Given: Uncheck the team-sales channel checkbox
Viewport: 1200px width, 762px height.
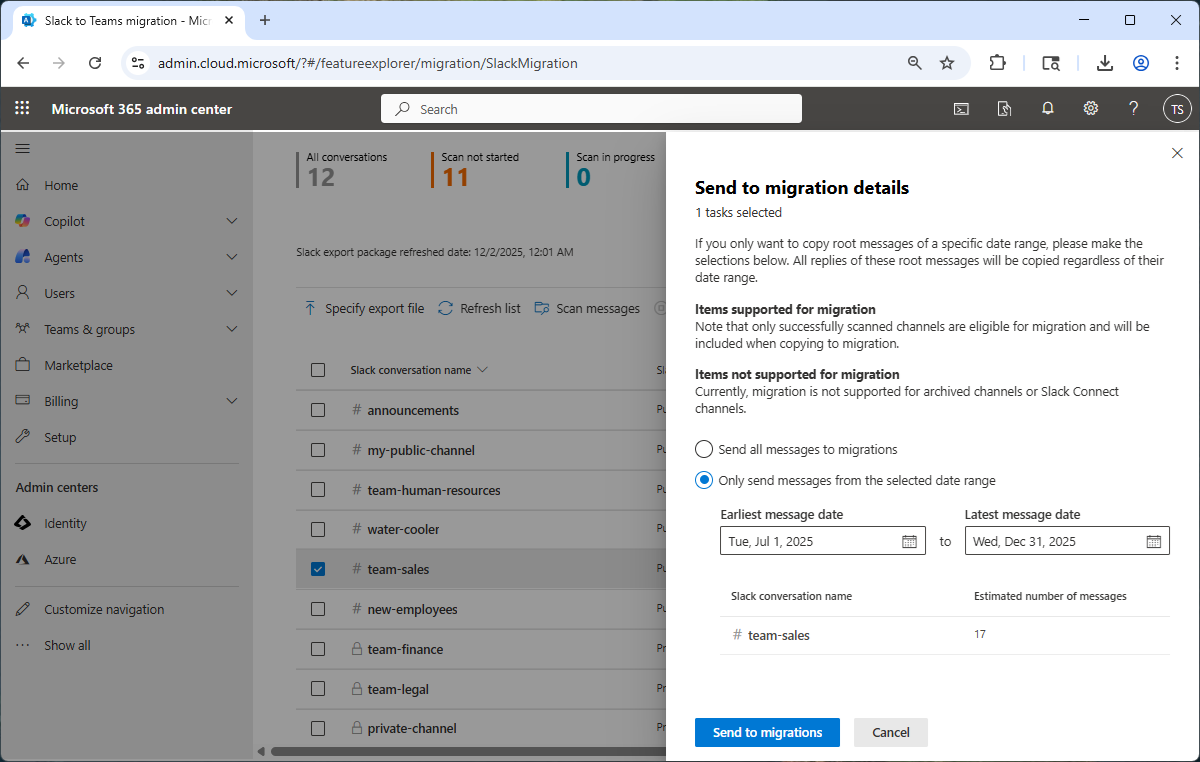Looking at the screenshot, I should (x=318, y=568).
